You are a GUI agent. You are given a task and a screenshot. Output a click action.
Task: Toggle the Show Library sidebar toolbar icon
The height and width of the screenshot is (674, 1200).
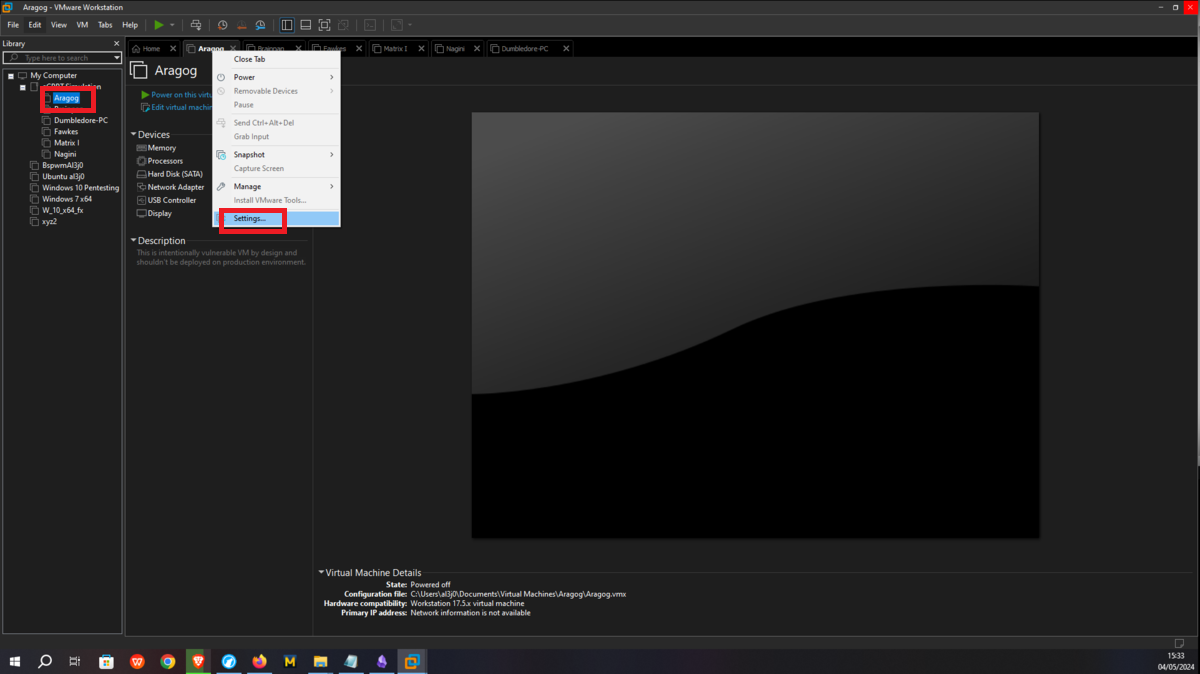point(287,25)
